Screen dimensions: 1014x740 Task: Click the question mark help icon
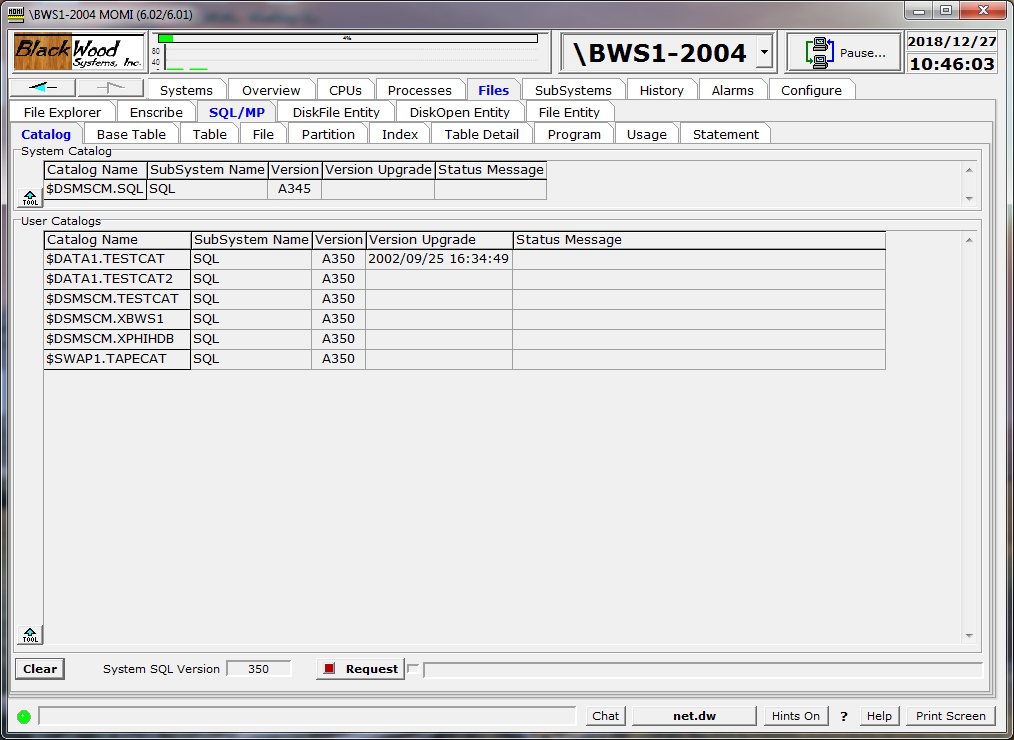click(844, 716)
